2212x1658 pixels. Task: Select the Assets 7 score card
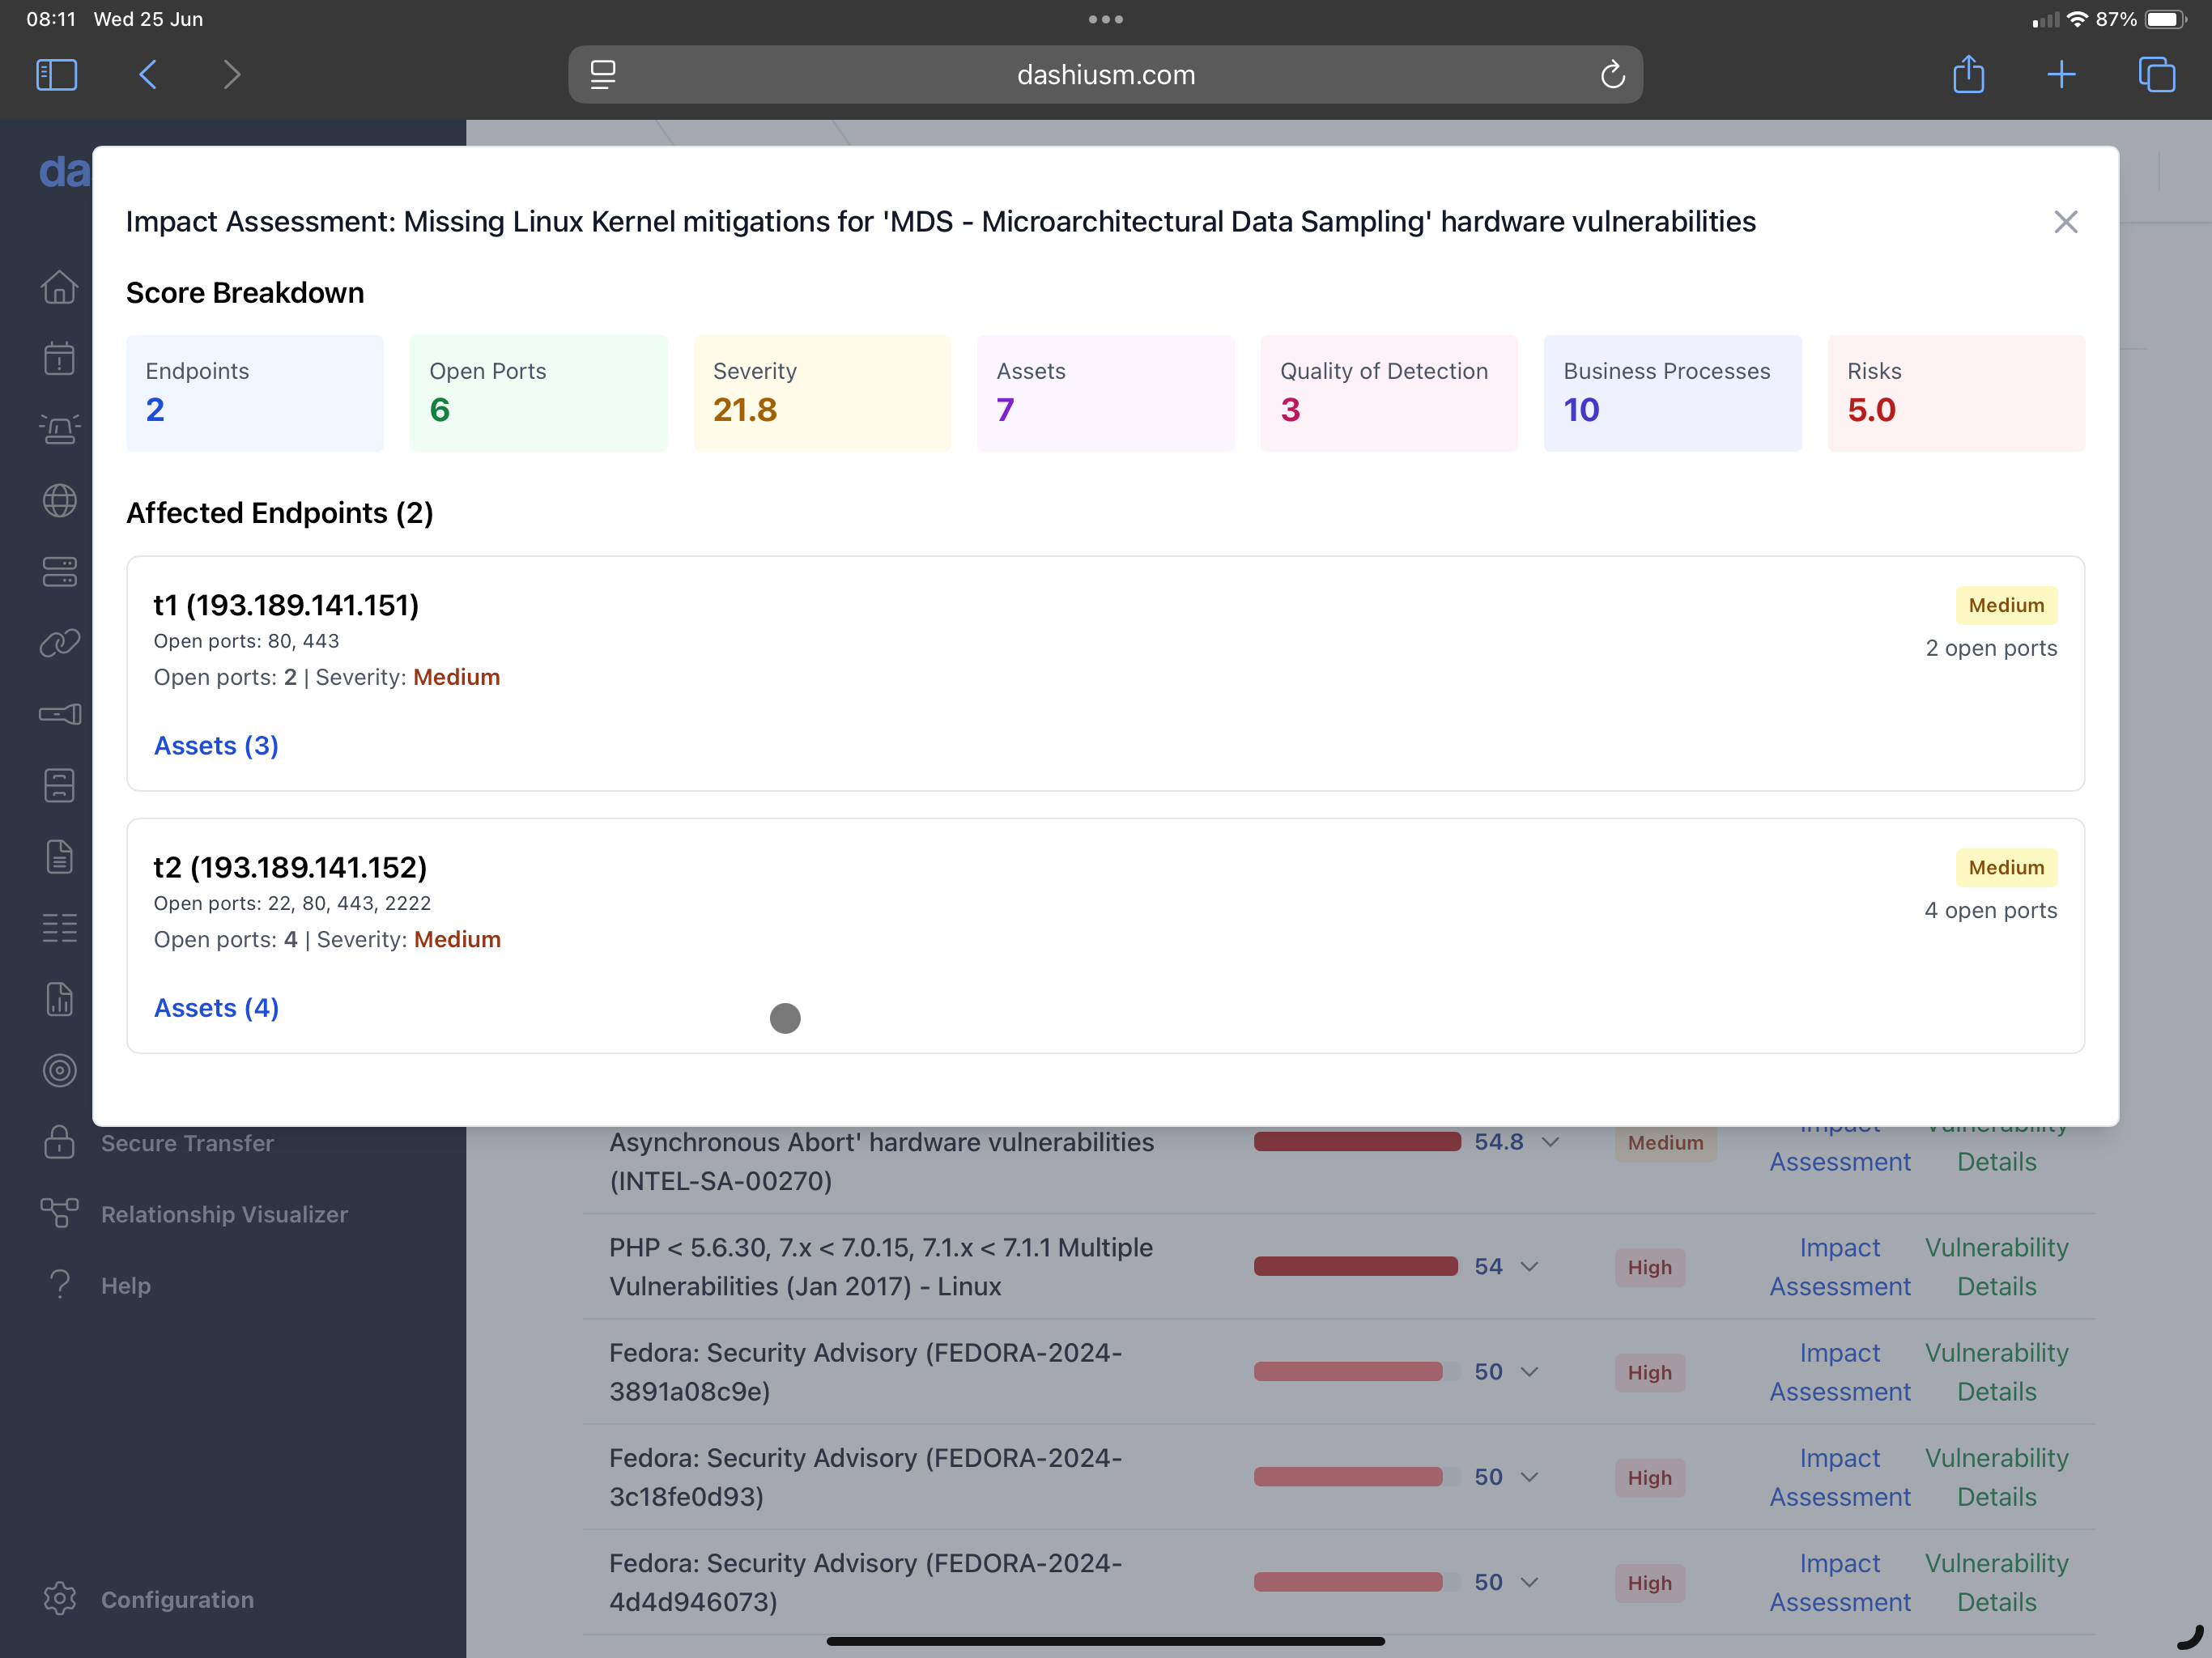pos(1105,393)
